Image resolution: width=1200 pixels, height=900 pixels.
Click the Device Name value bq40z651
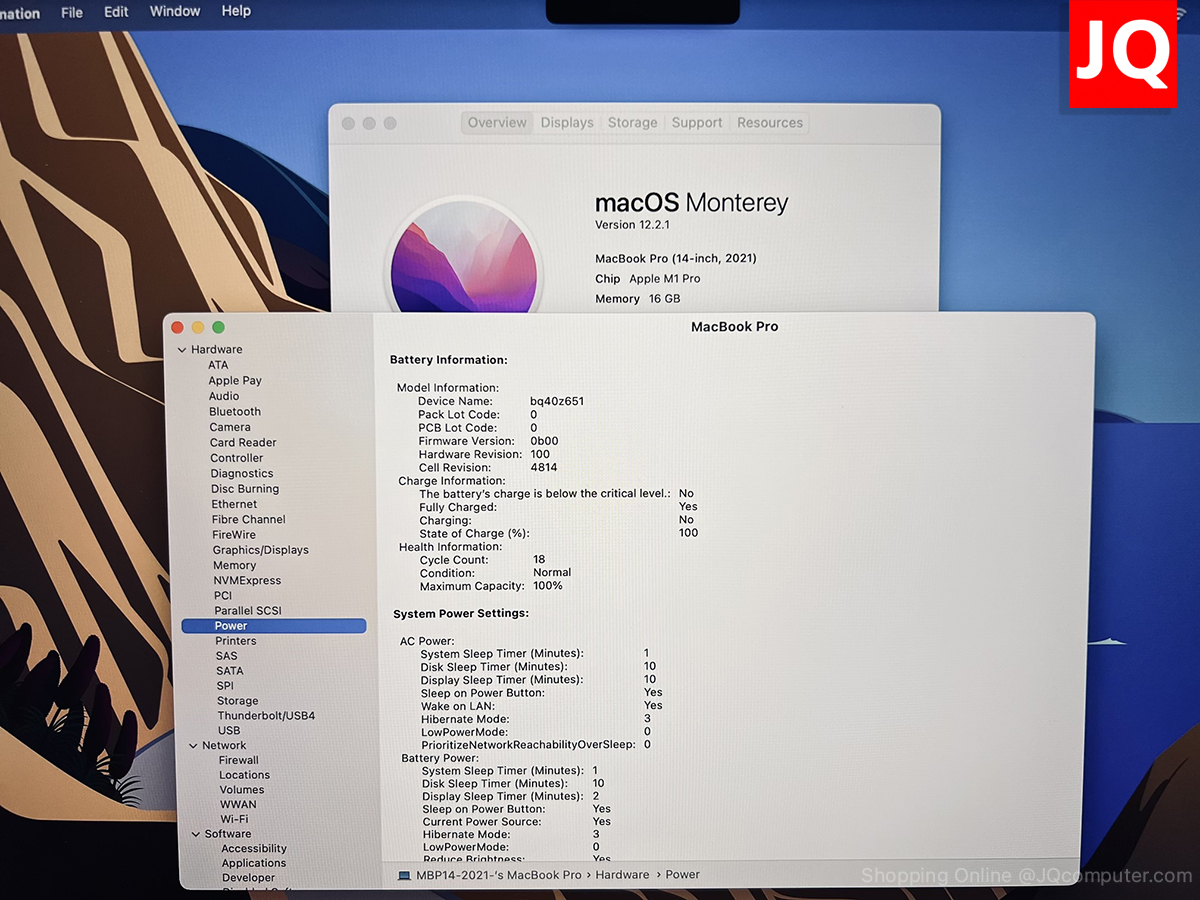(557, 401)
